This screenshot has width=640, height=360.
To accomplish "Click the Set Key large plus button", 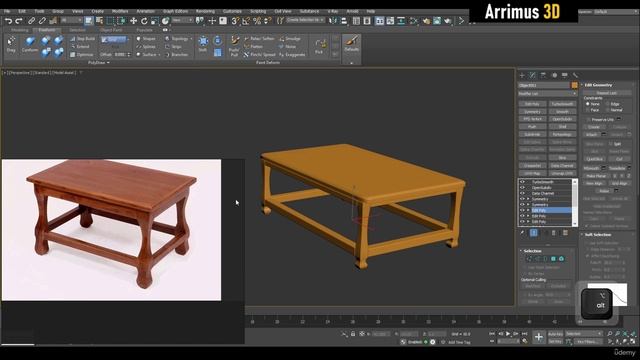I will coord(539,337).
